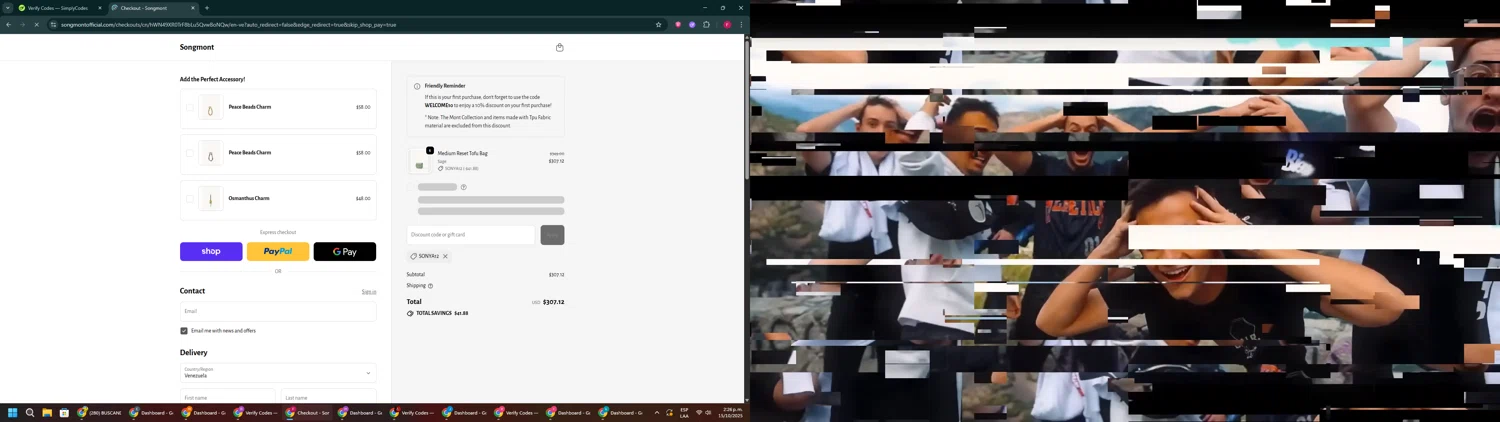Apply the entered discount code

tap(552, 235)
